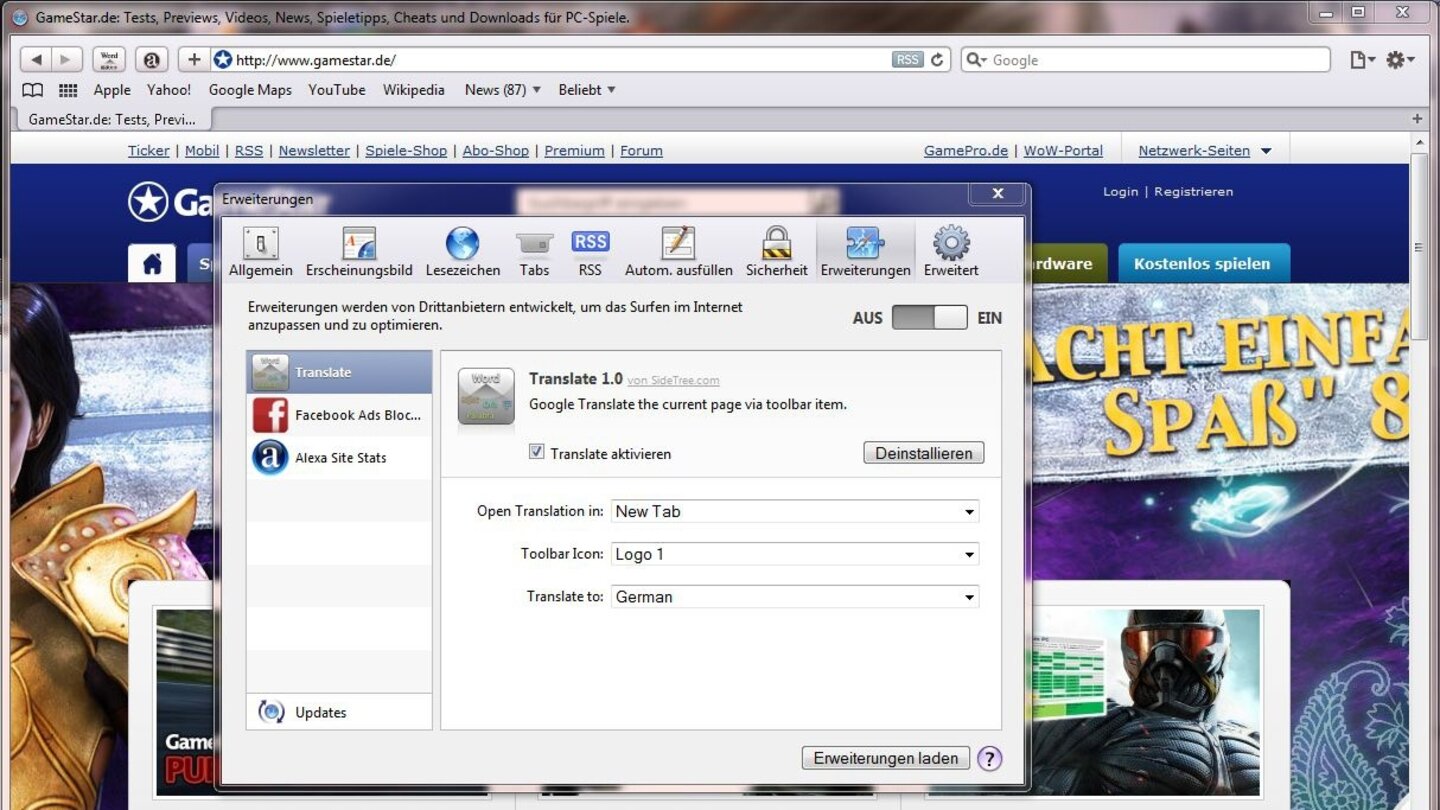
Task: Select Facebook Ads Bloc... extension
Action: click(339, 415)
